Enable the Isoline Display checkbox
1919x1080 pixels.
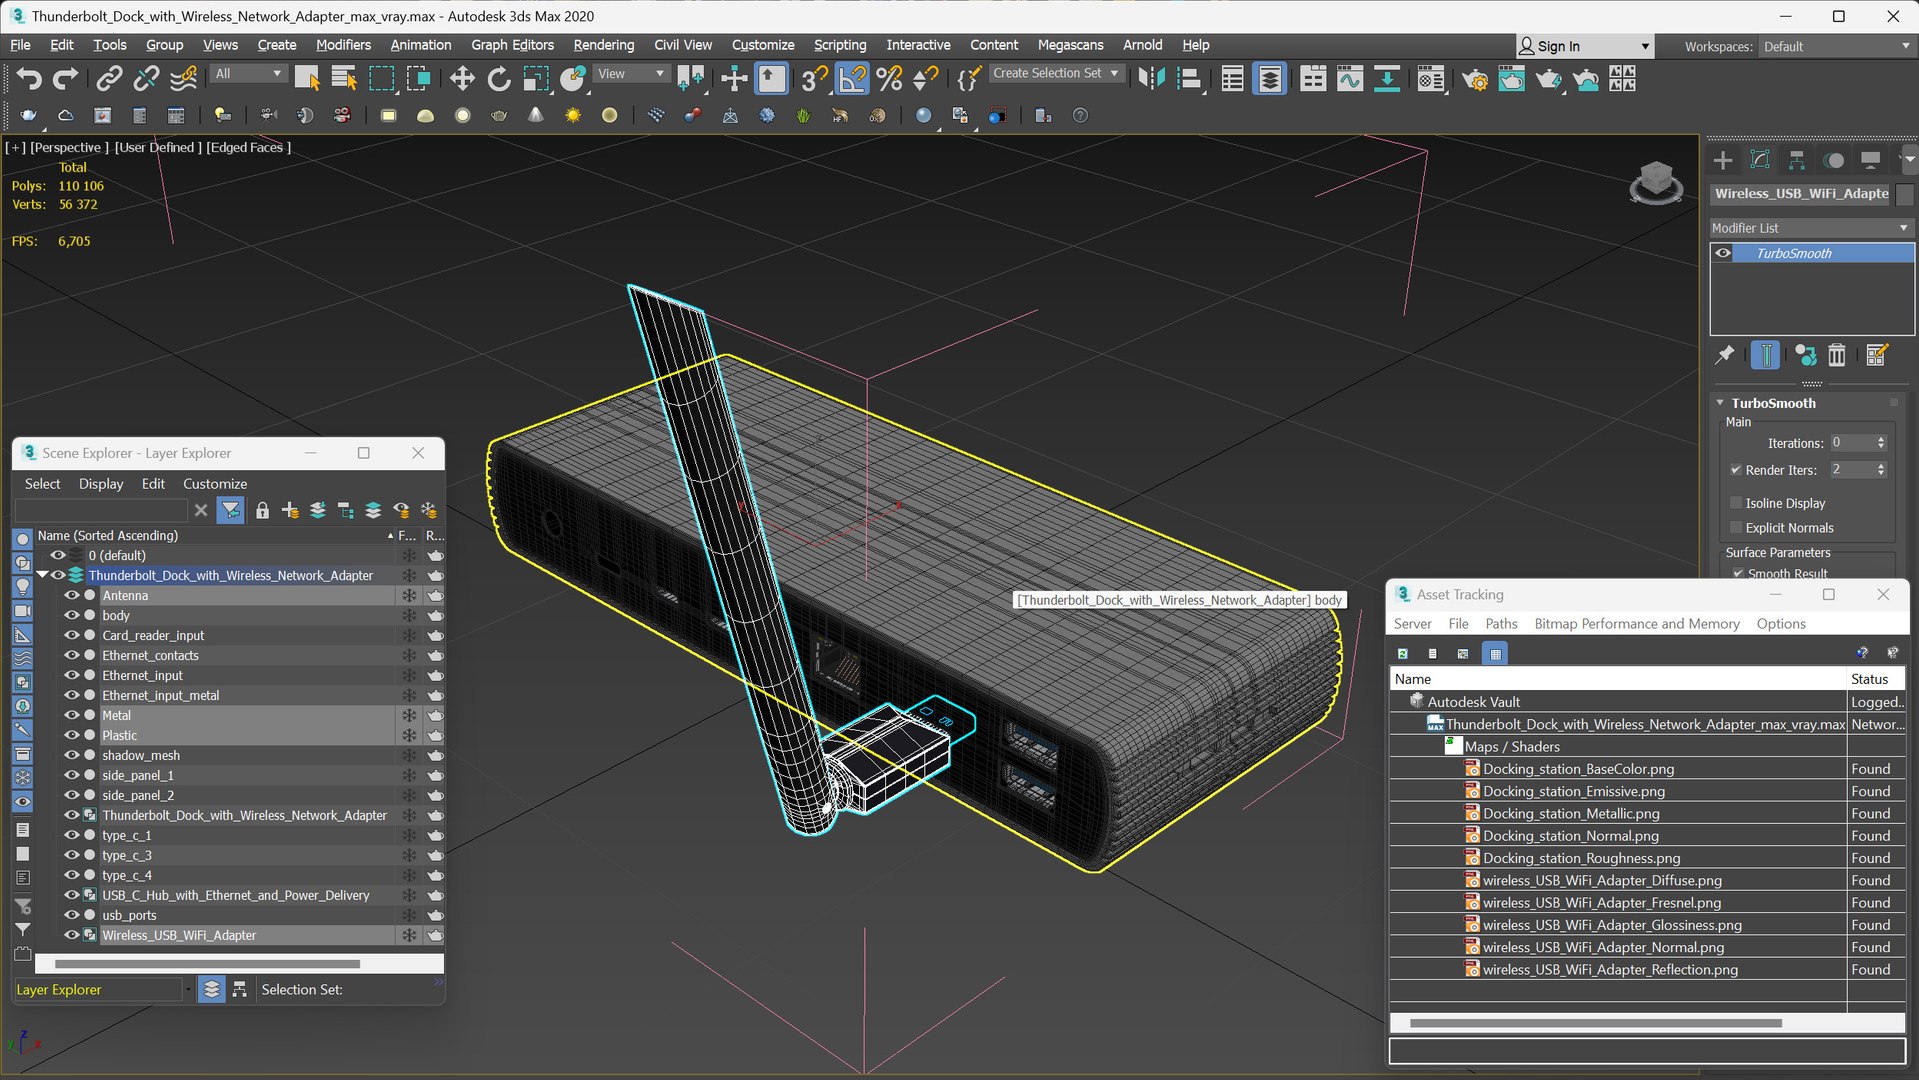pyautogui.click(x=1736, y=503)
